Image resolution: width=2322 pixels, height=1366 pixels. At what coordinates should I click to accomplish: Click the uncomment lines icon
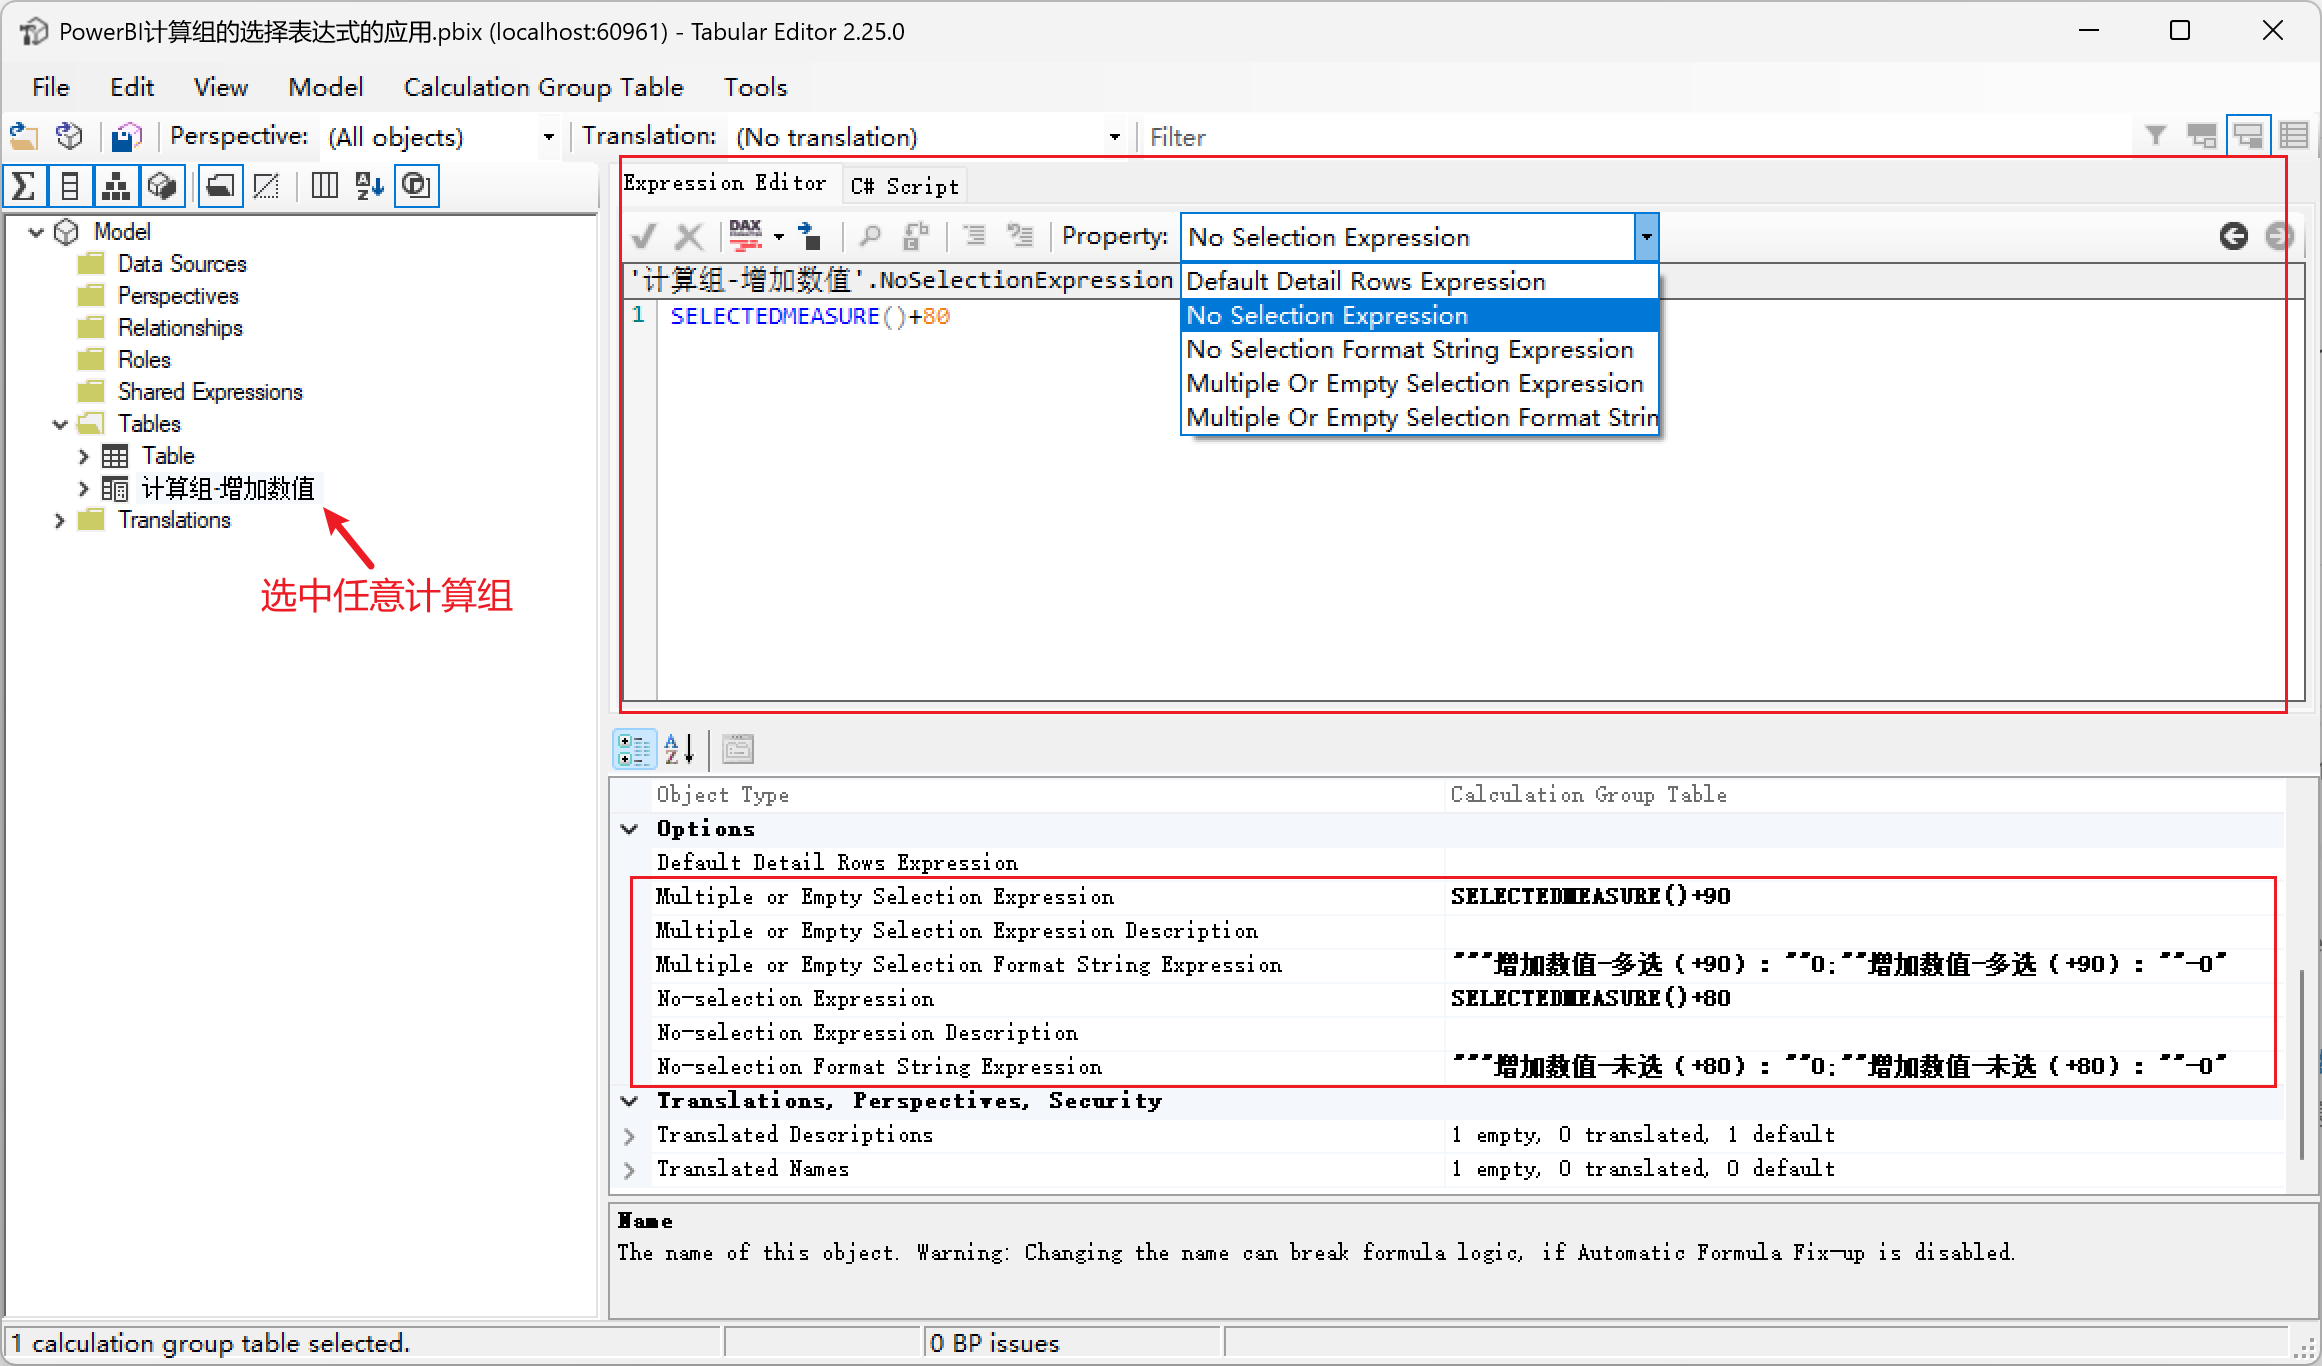pos(1020,236)
